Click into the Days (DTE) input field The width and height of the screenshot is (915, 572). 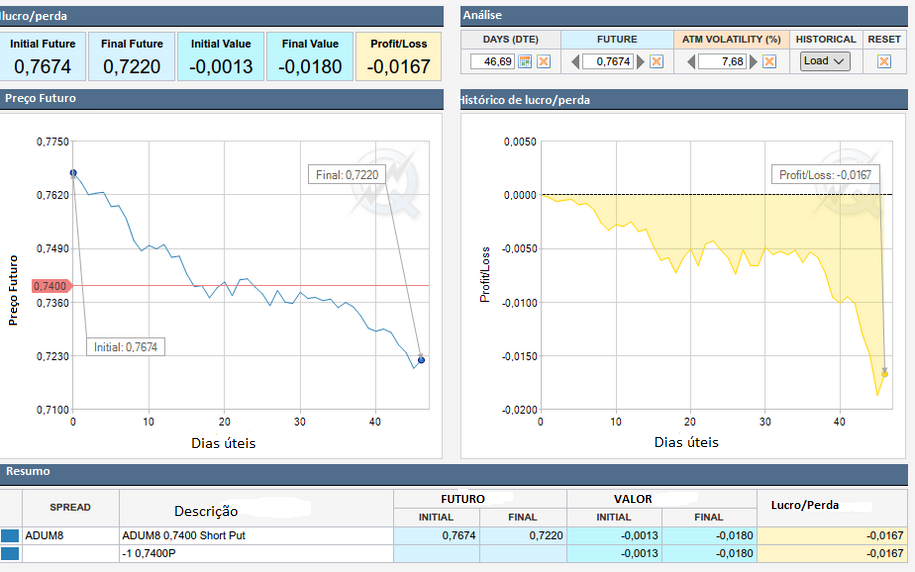point(492,62)
